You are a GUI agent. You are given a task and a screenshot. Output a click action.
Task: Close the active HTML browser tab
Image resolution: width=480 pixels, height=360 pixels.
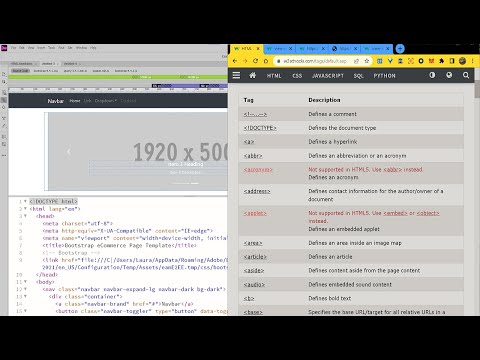coord(258,49)
